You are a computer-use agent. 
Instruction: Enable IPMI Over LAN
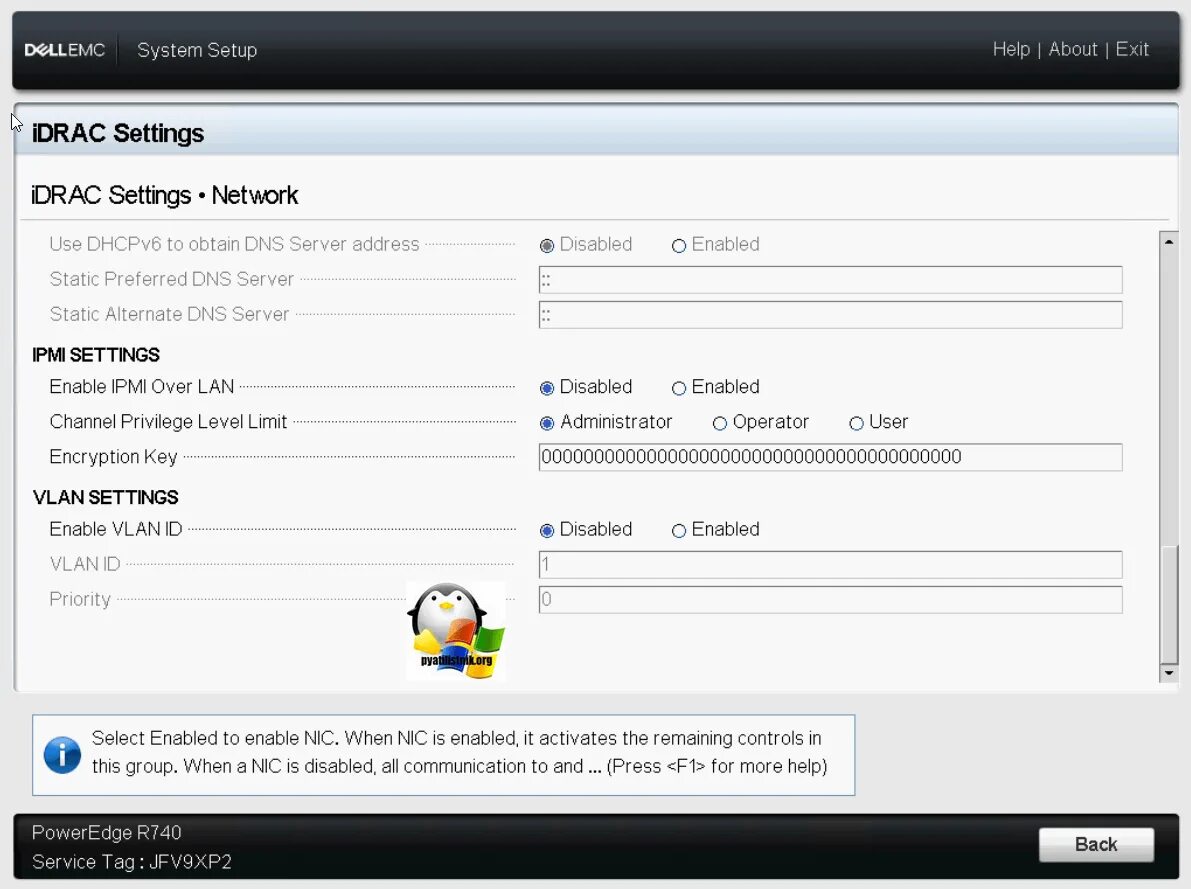tap(679, 388)
